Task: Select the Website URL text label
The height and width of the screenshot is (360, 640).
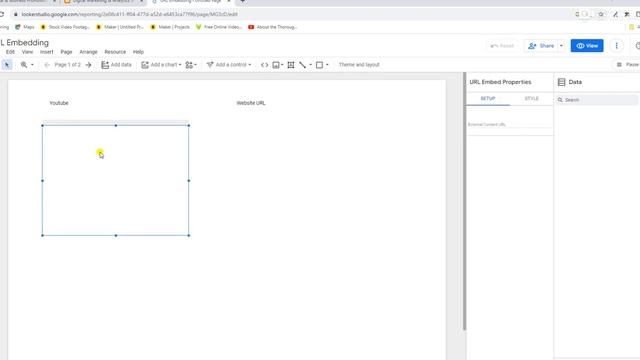Action: point(251,103)
